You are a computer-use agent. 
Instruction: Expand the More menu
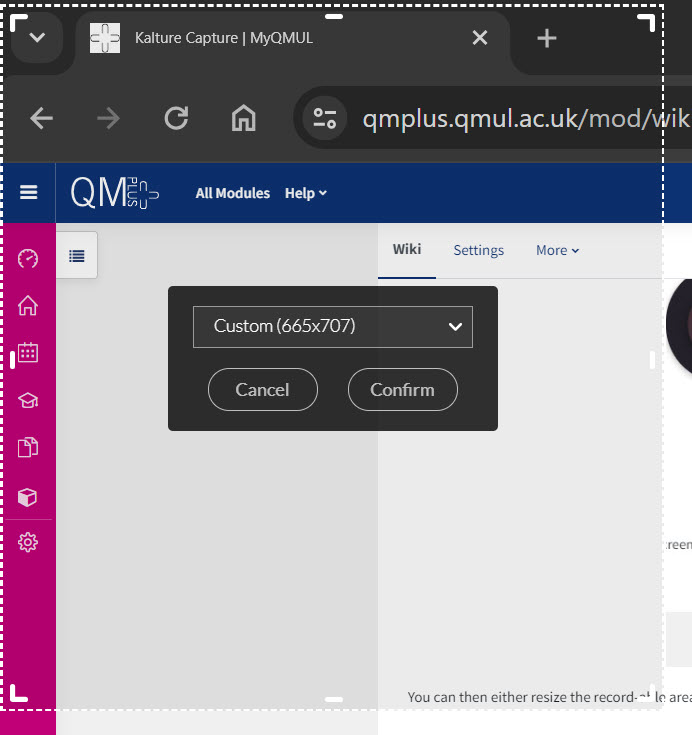557,250
